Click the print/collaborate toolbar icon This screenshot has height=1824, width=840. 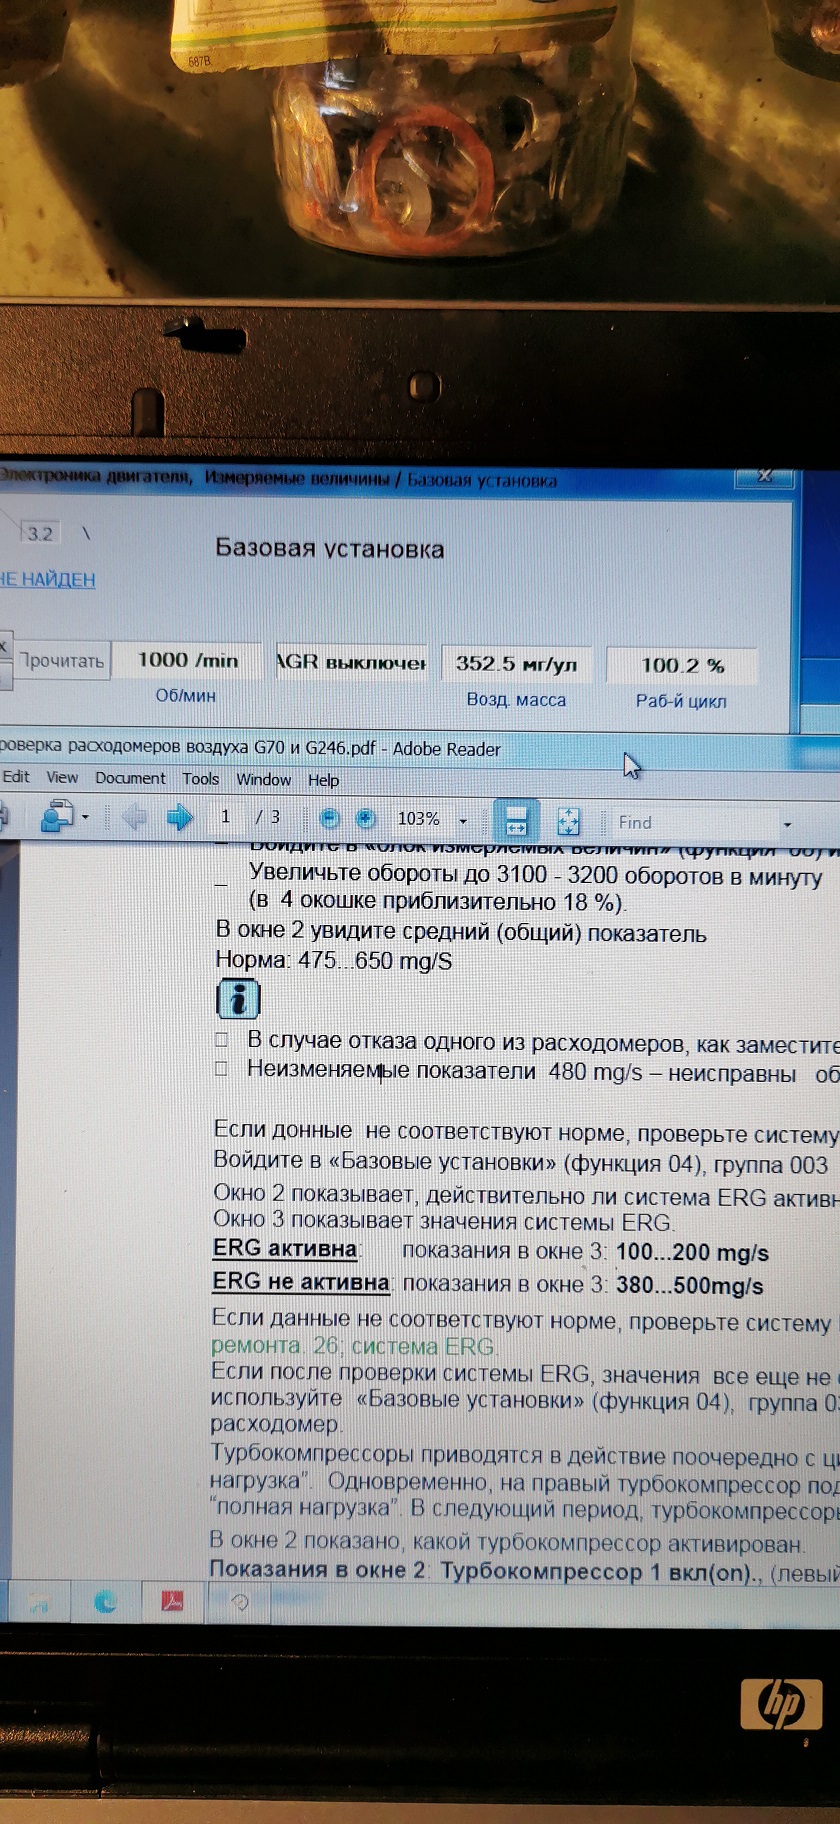pos(56,817)
